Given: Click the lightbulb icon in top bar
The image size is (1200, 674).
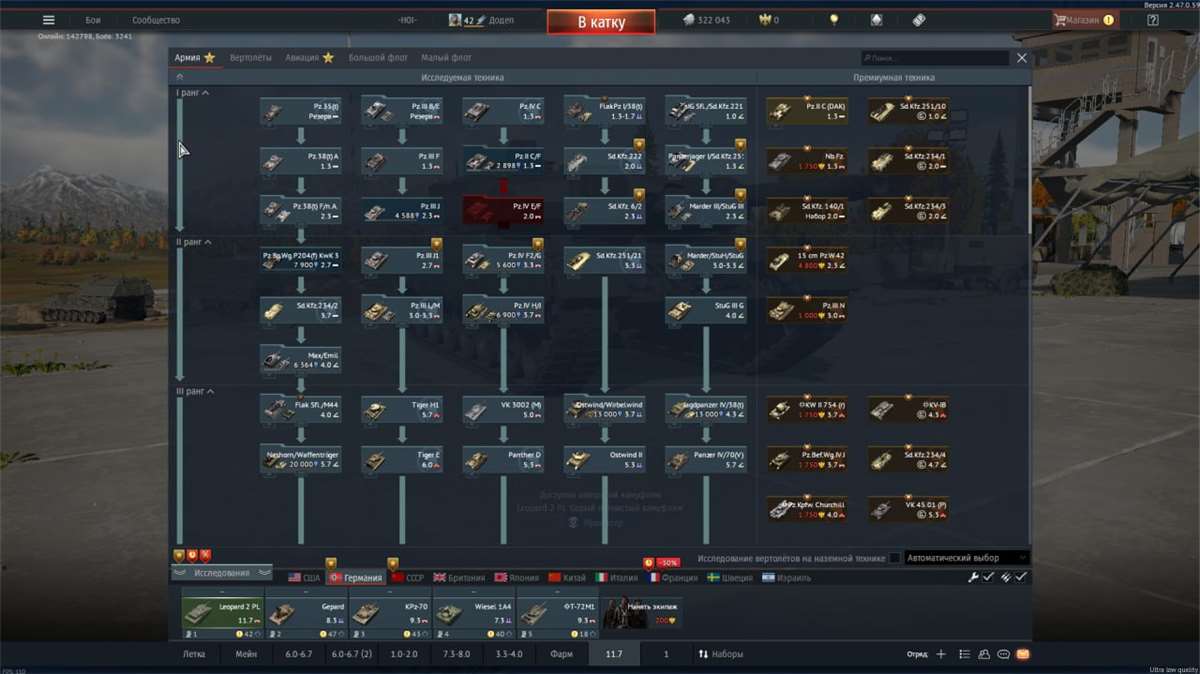Looking at the screenshot, I should tap(833, 20).
